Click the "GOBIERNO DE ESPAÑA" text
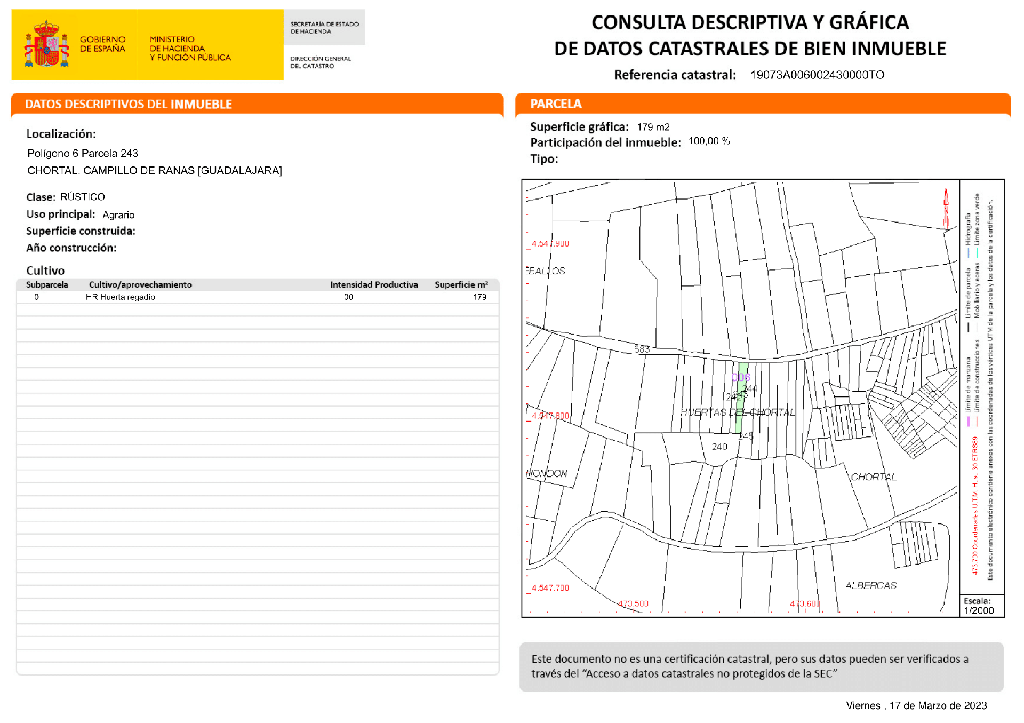1024x723 pixels. click(x=103, y=44)
